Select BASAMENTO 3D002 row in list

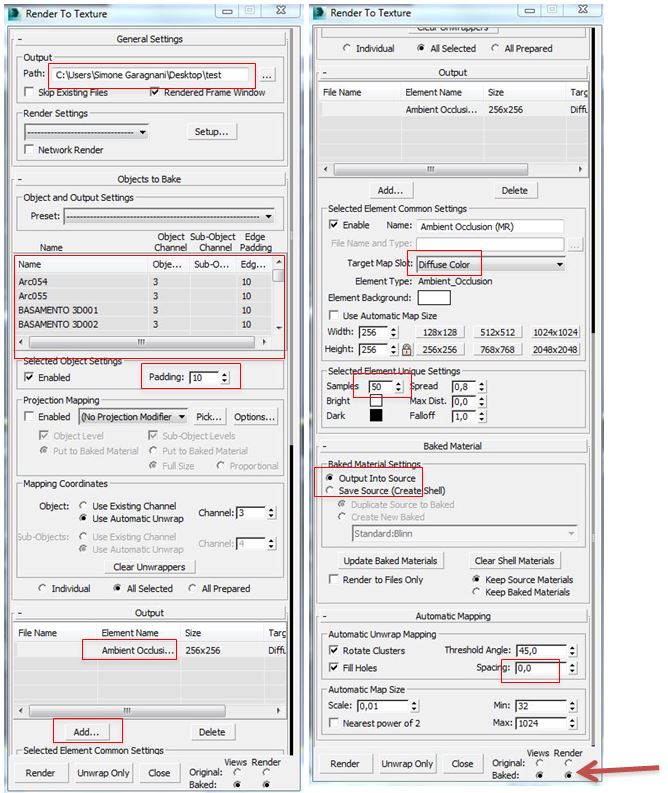(144, 324)
